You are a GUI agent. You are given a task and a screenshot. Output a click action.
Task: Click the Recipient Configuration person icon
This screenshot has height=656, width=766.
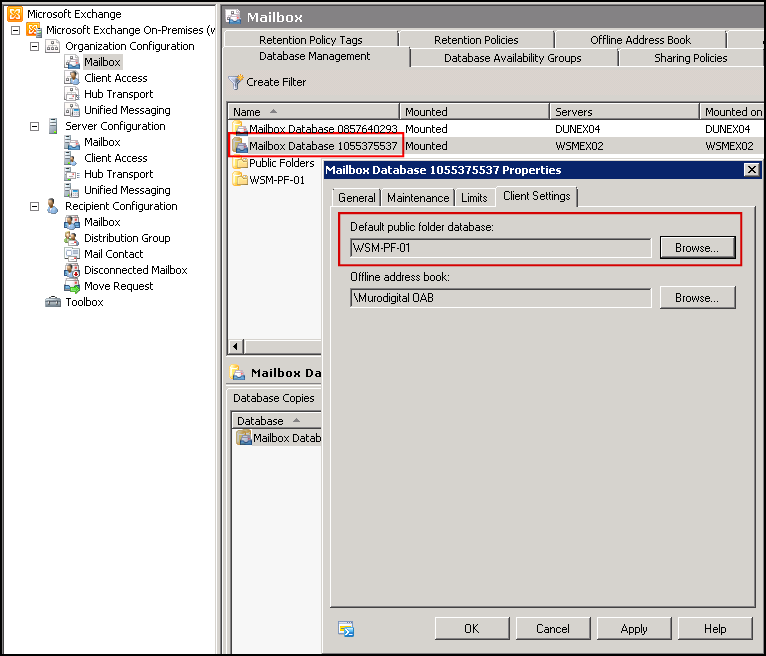point(52,206)
